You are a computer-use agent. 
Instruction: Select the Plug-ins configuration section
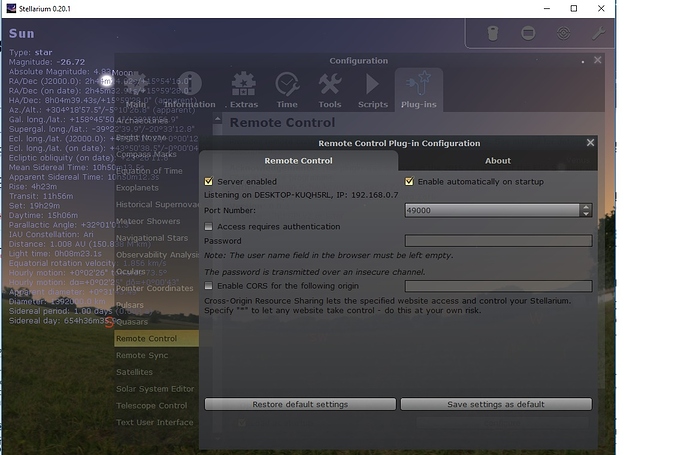click(x=418, y=89)
